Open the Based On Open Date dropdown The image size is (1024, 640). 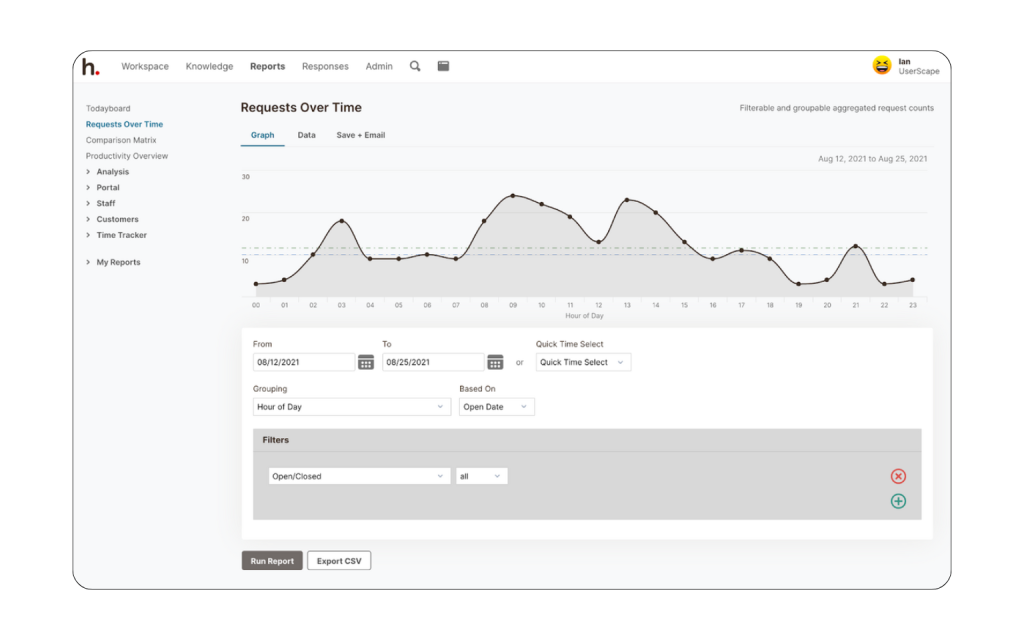pos(496,407)
